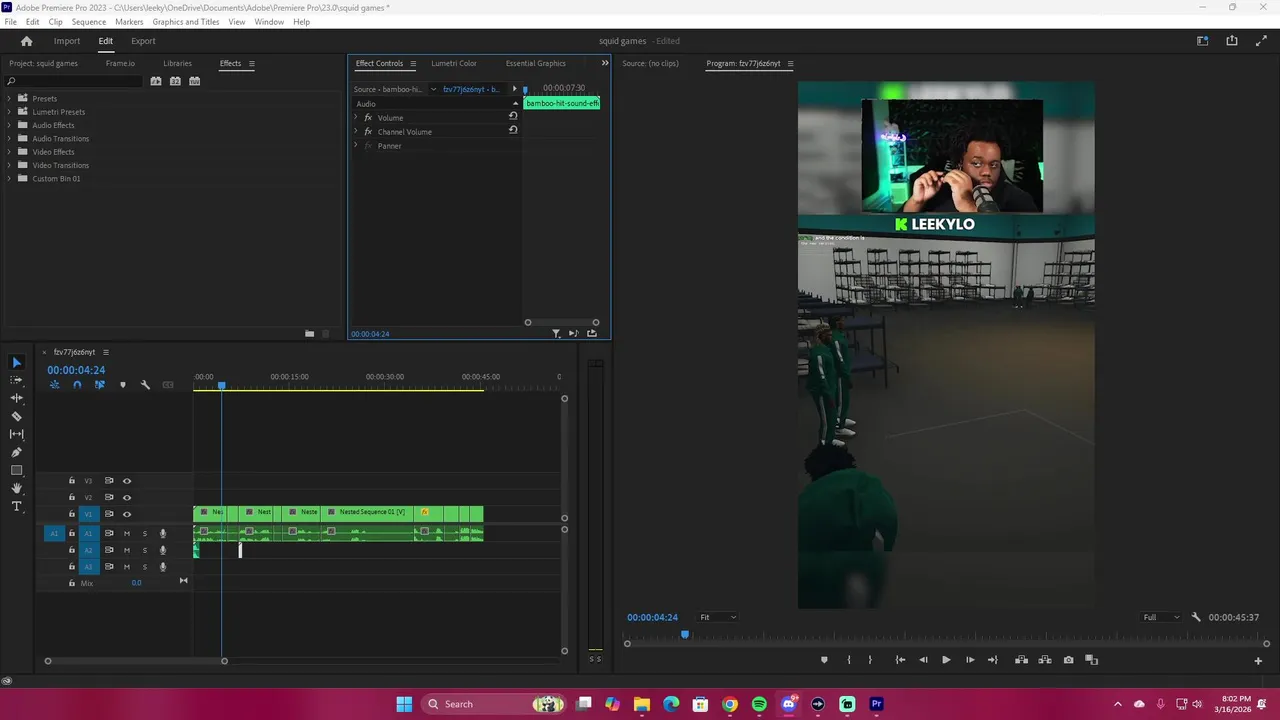Select the Type tool
Screen dimensions: 1280x720
(x=16, y=506)
